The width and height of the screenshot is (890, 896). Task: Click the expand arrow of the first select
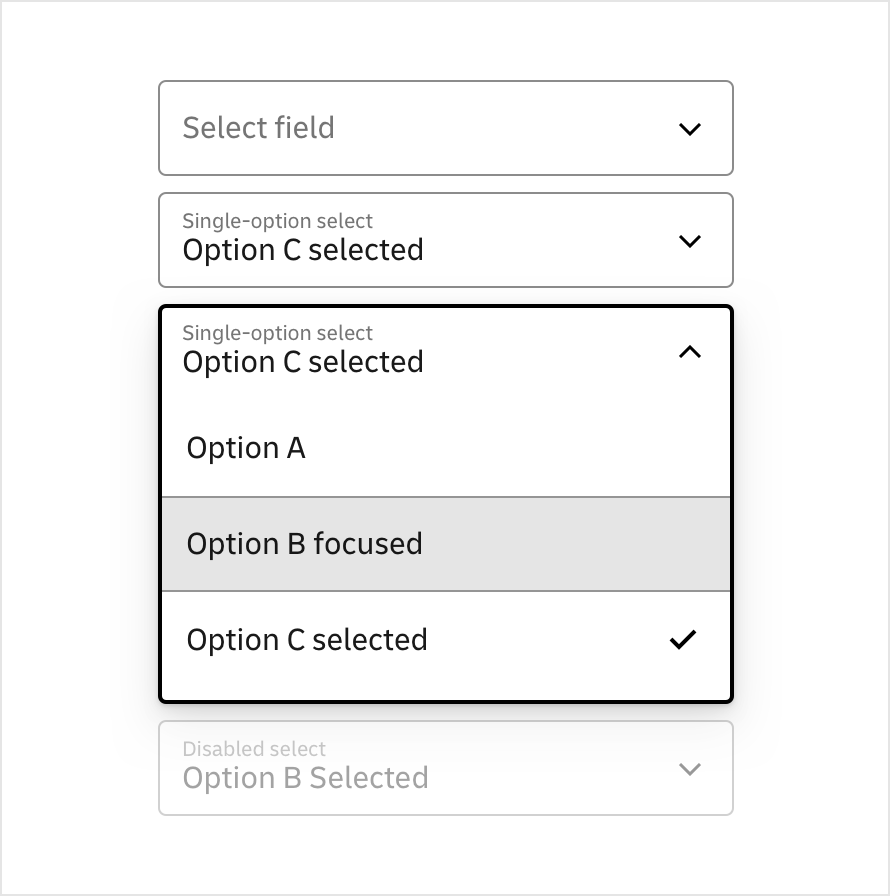688,128
